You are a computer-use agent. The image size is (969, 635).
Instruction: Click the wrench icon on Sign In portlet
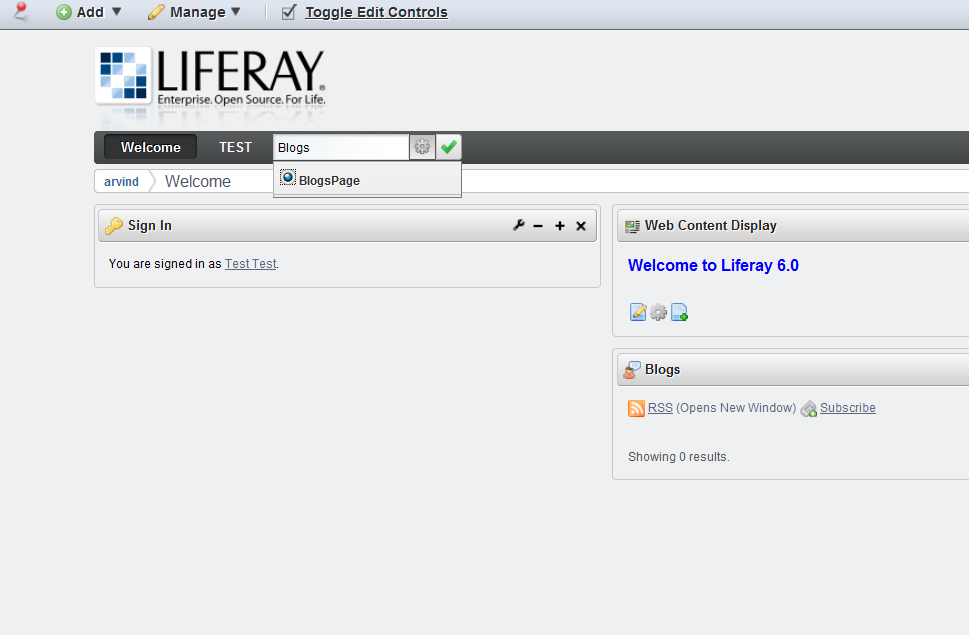point(519,226)
